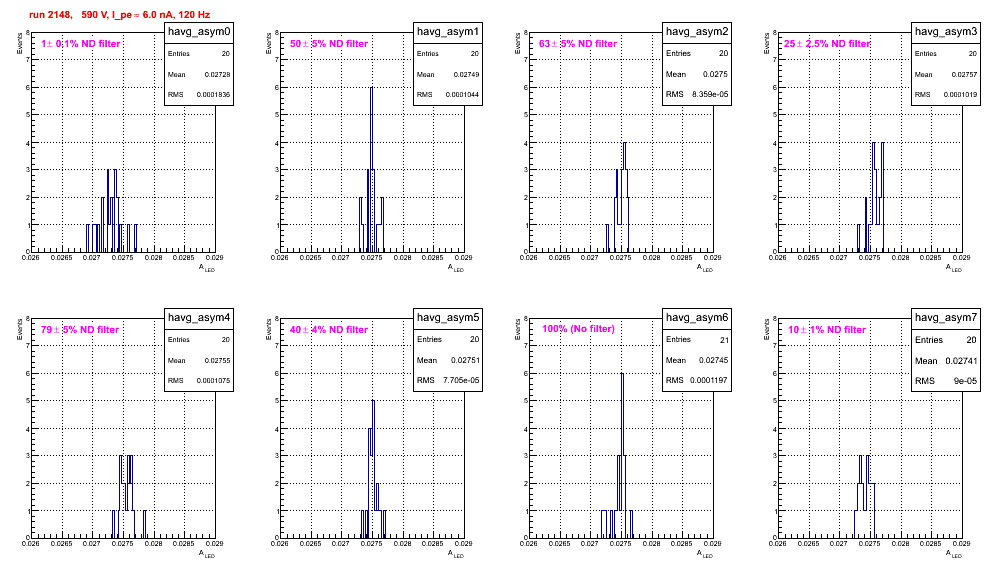
Task: Pick the Mean value 0.02745
Action: 713,360
